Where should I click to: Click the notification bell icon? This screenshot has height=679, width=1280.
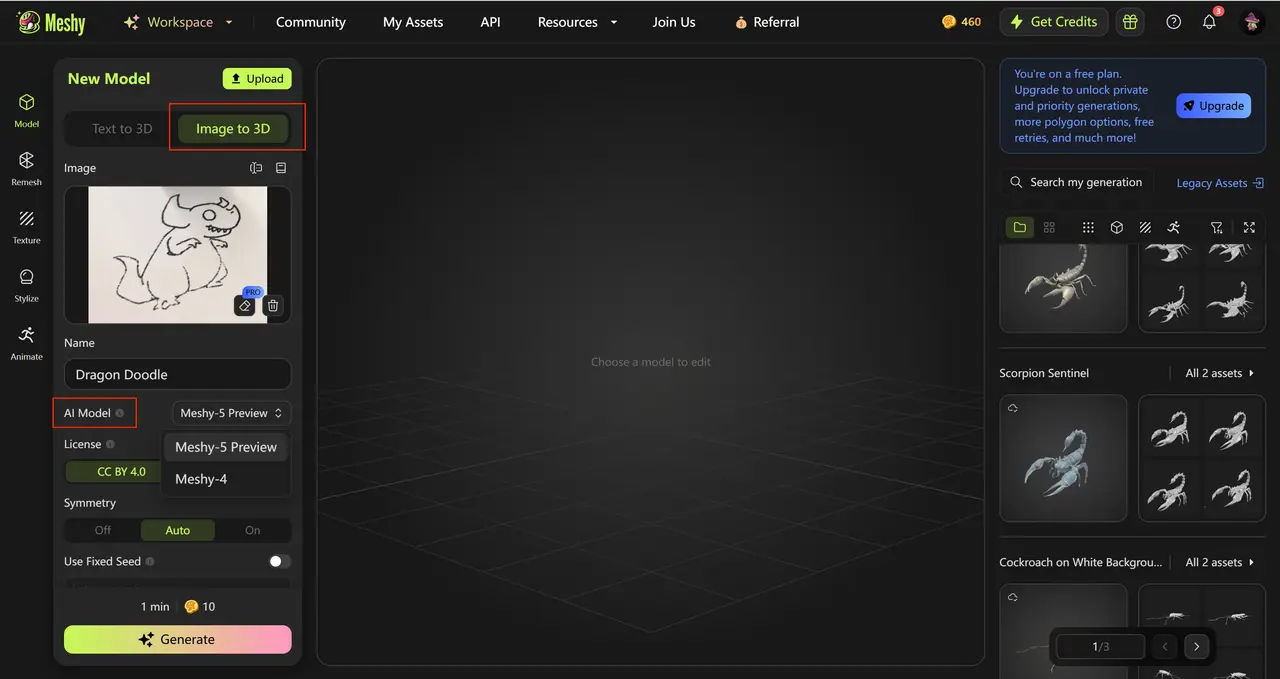coord(1209,22)
